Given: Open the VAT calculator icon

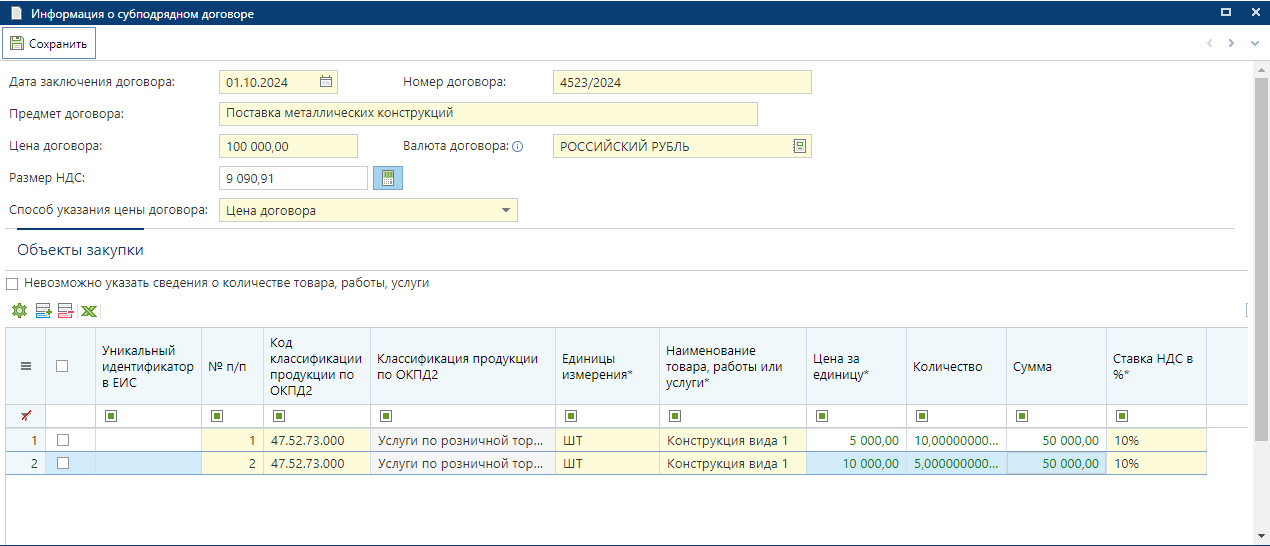Looking at the screenshot, I should coord(387,178).
